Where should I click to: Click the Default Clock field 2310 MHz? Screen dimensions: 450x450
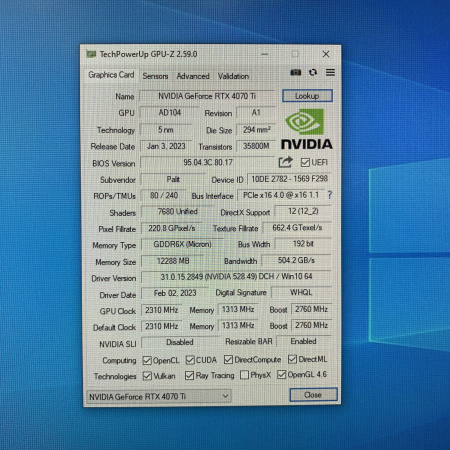[162, 326]
